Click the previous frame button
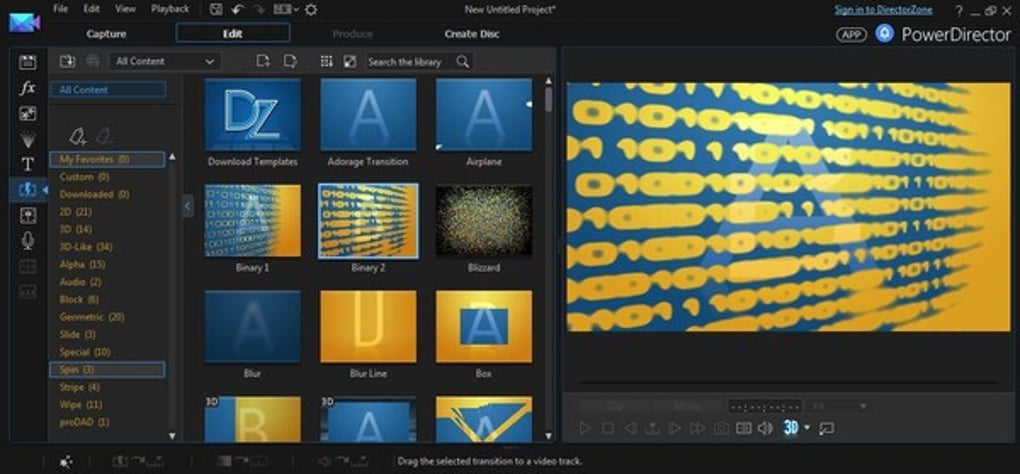 (630, 428)
